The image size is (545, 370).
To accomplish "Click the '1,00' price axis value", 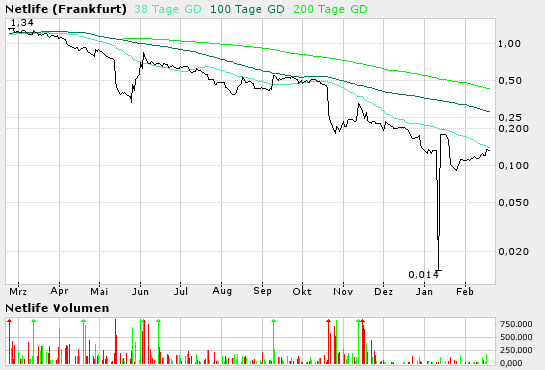I will coord(510,44).
